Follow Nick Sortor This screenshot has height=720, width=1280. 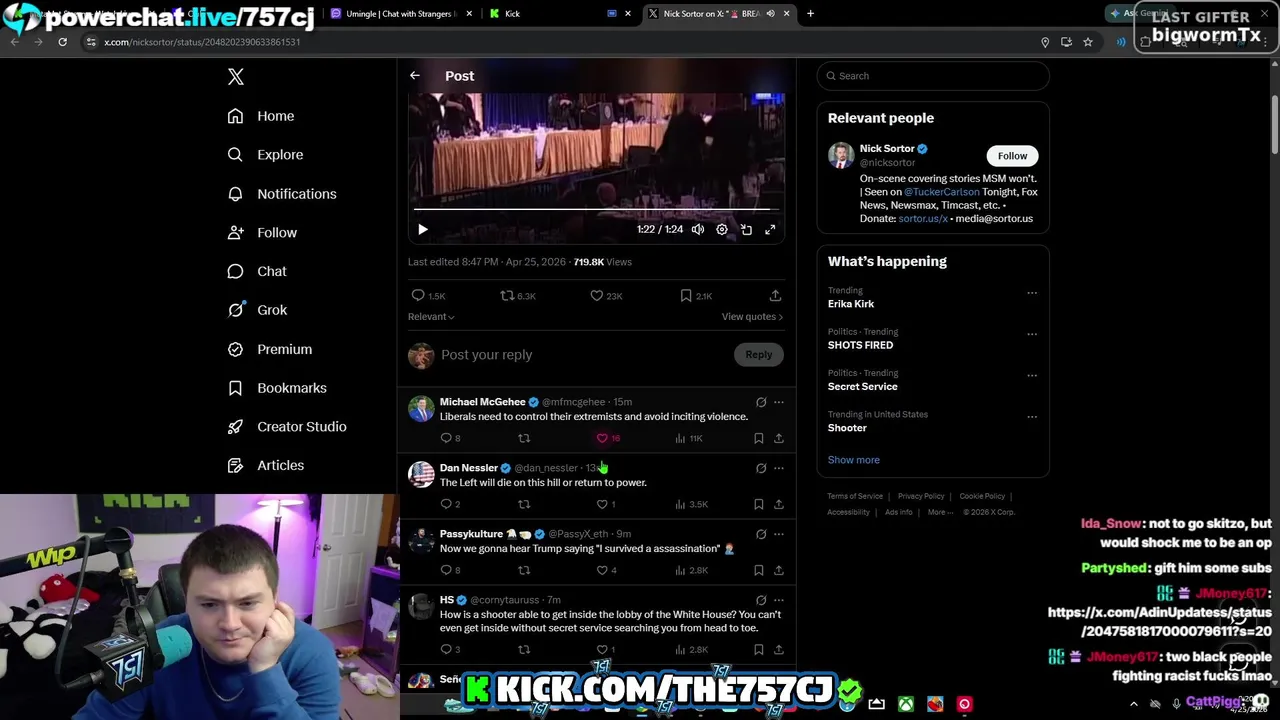(1012, 156)
